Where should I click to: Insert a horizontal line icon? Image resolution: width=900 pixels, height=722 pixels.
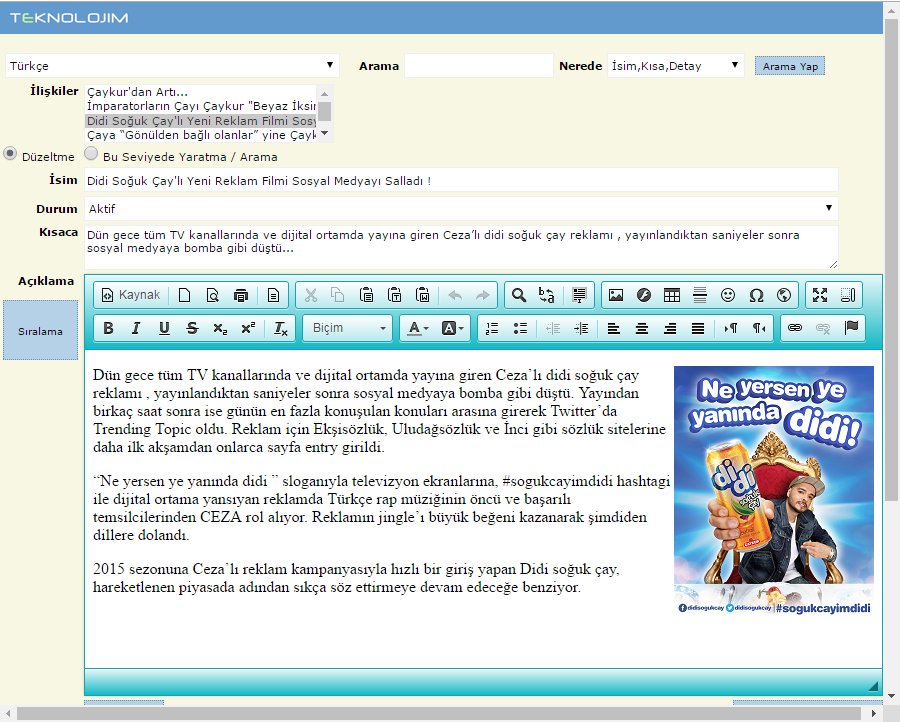(700, 295)
